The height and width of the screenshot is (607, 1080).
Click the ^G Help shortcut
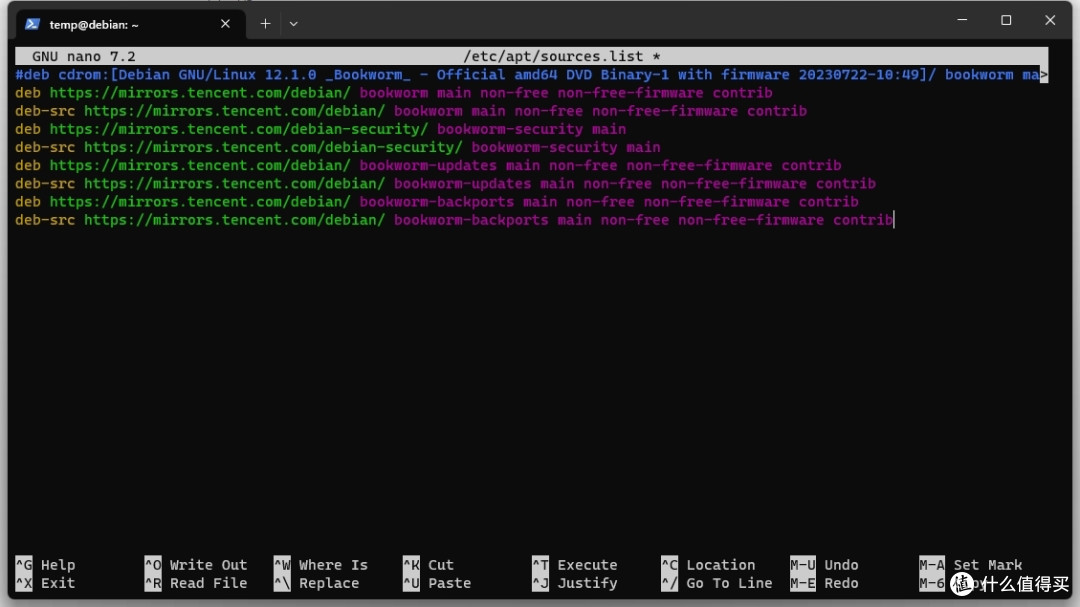click(46, 565)
